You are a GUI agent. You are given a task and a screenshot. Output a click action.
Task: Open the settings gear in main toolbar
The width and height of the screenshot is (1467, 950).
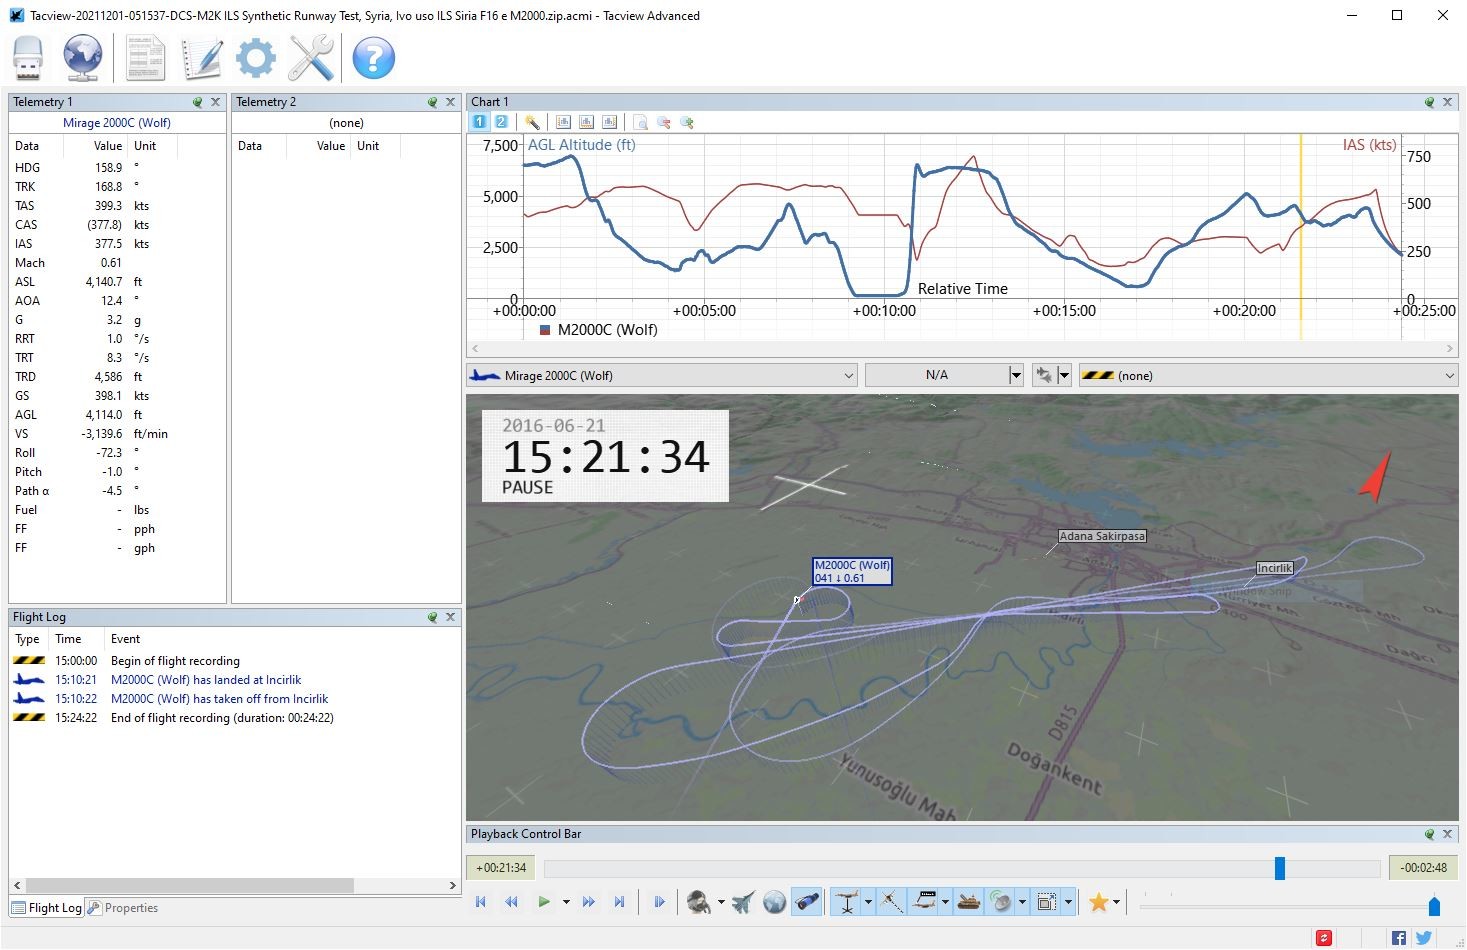tap(255, 58)
